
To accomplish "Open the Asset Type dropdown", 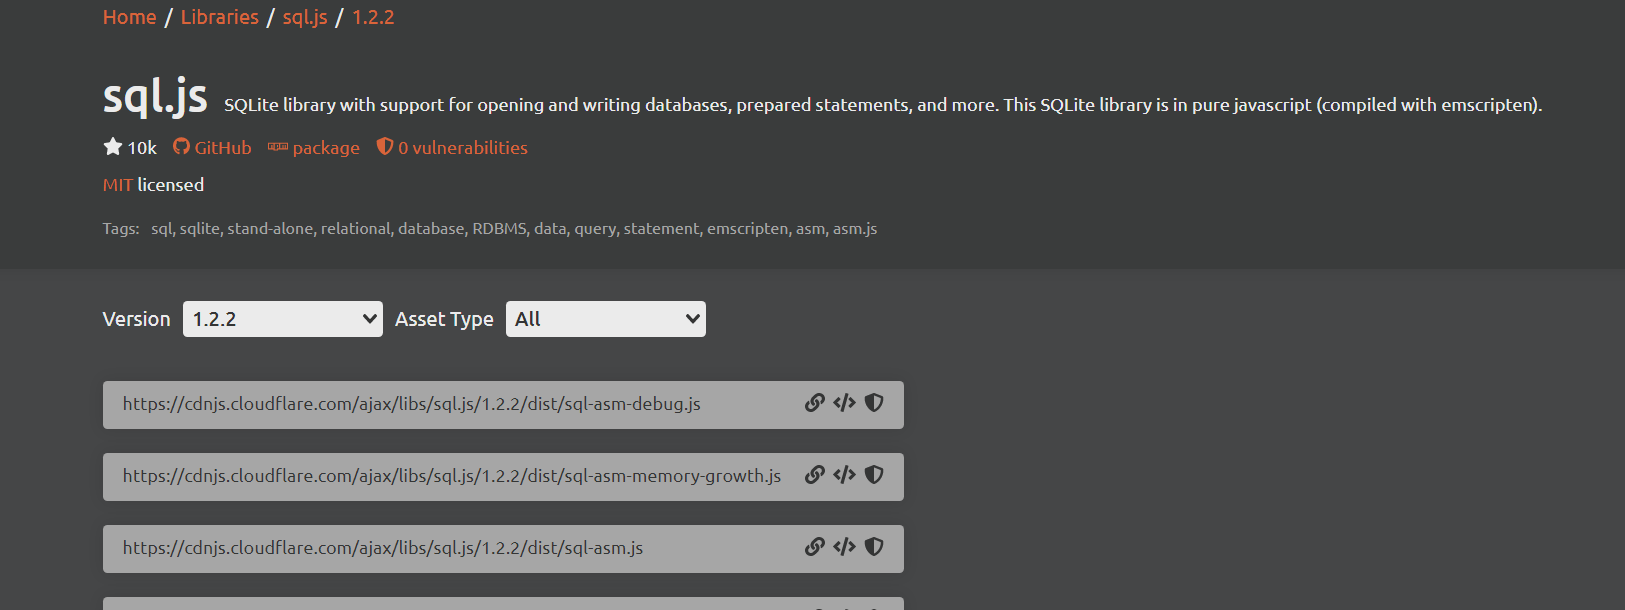I will [x=606, y=319].
